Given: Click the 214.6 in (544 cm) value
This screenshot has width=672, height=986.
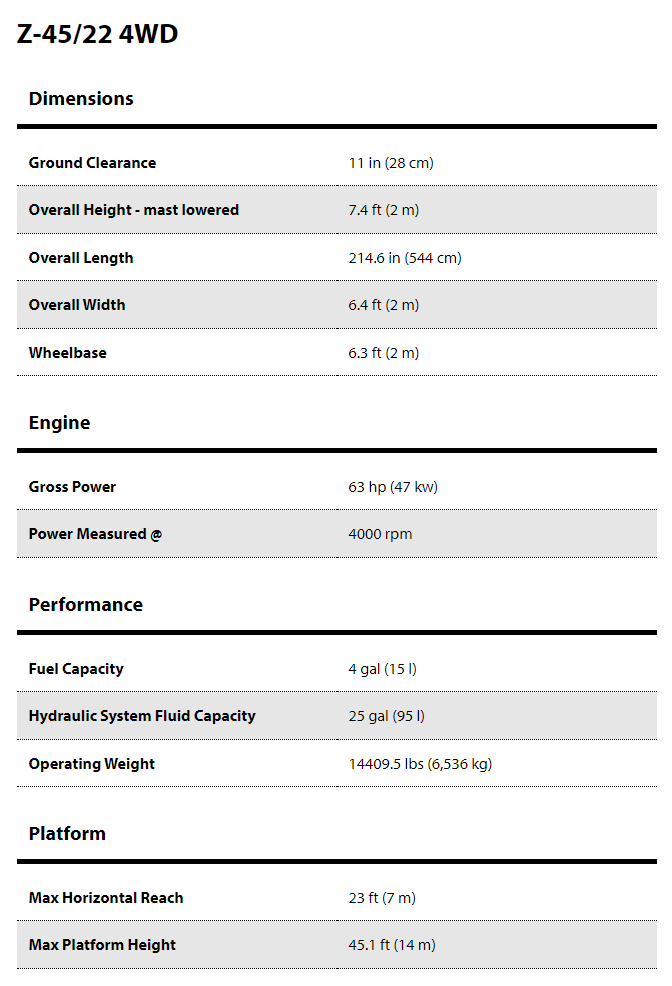Looking at the screenshot, I should coord(405,258).
